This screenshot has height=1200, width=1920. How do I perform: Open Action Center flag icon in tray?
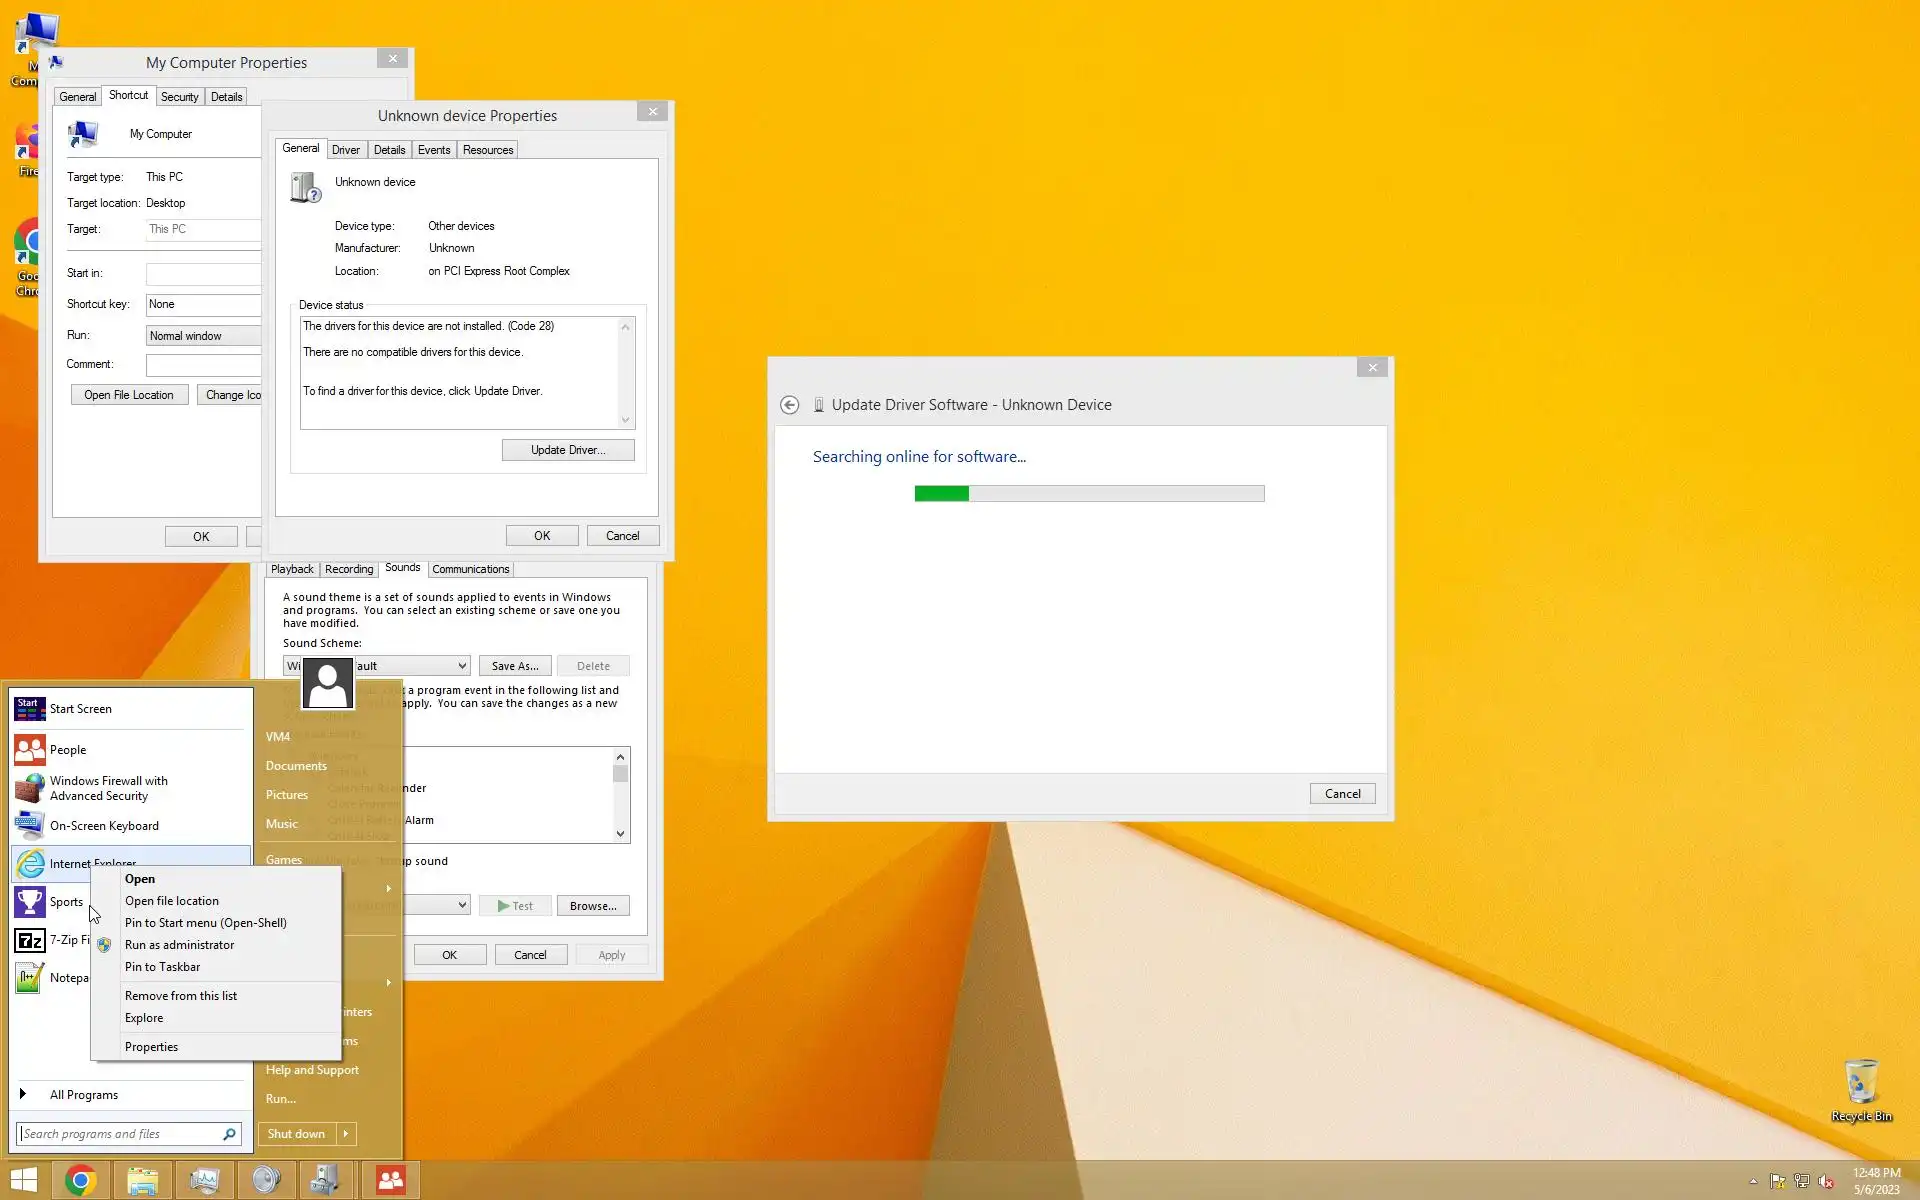[1777, 1181]
